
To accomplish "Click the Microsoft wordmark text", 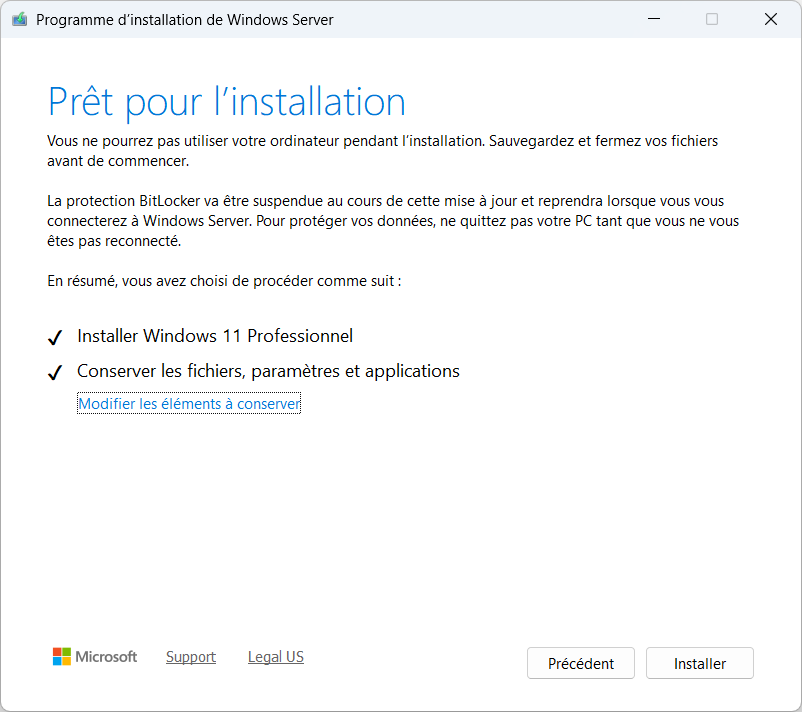I will coord(106,657).
